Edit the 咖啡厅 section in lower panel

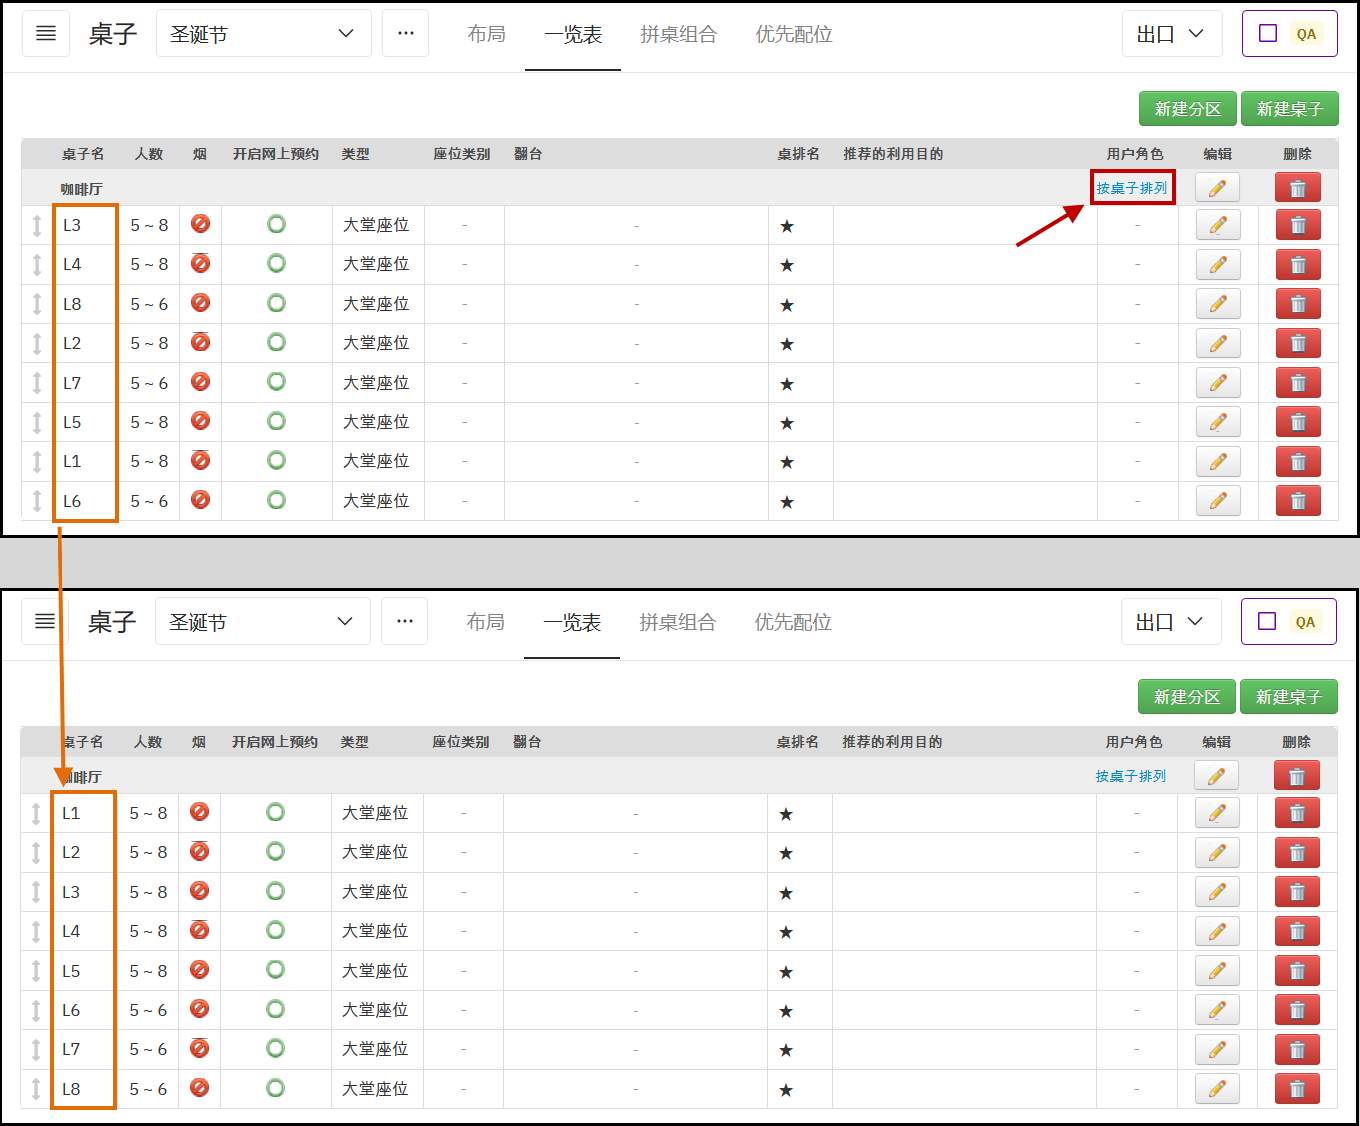coord(1217,776)
